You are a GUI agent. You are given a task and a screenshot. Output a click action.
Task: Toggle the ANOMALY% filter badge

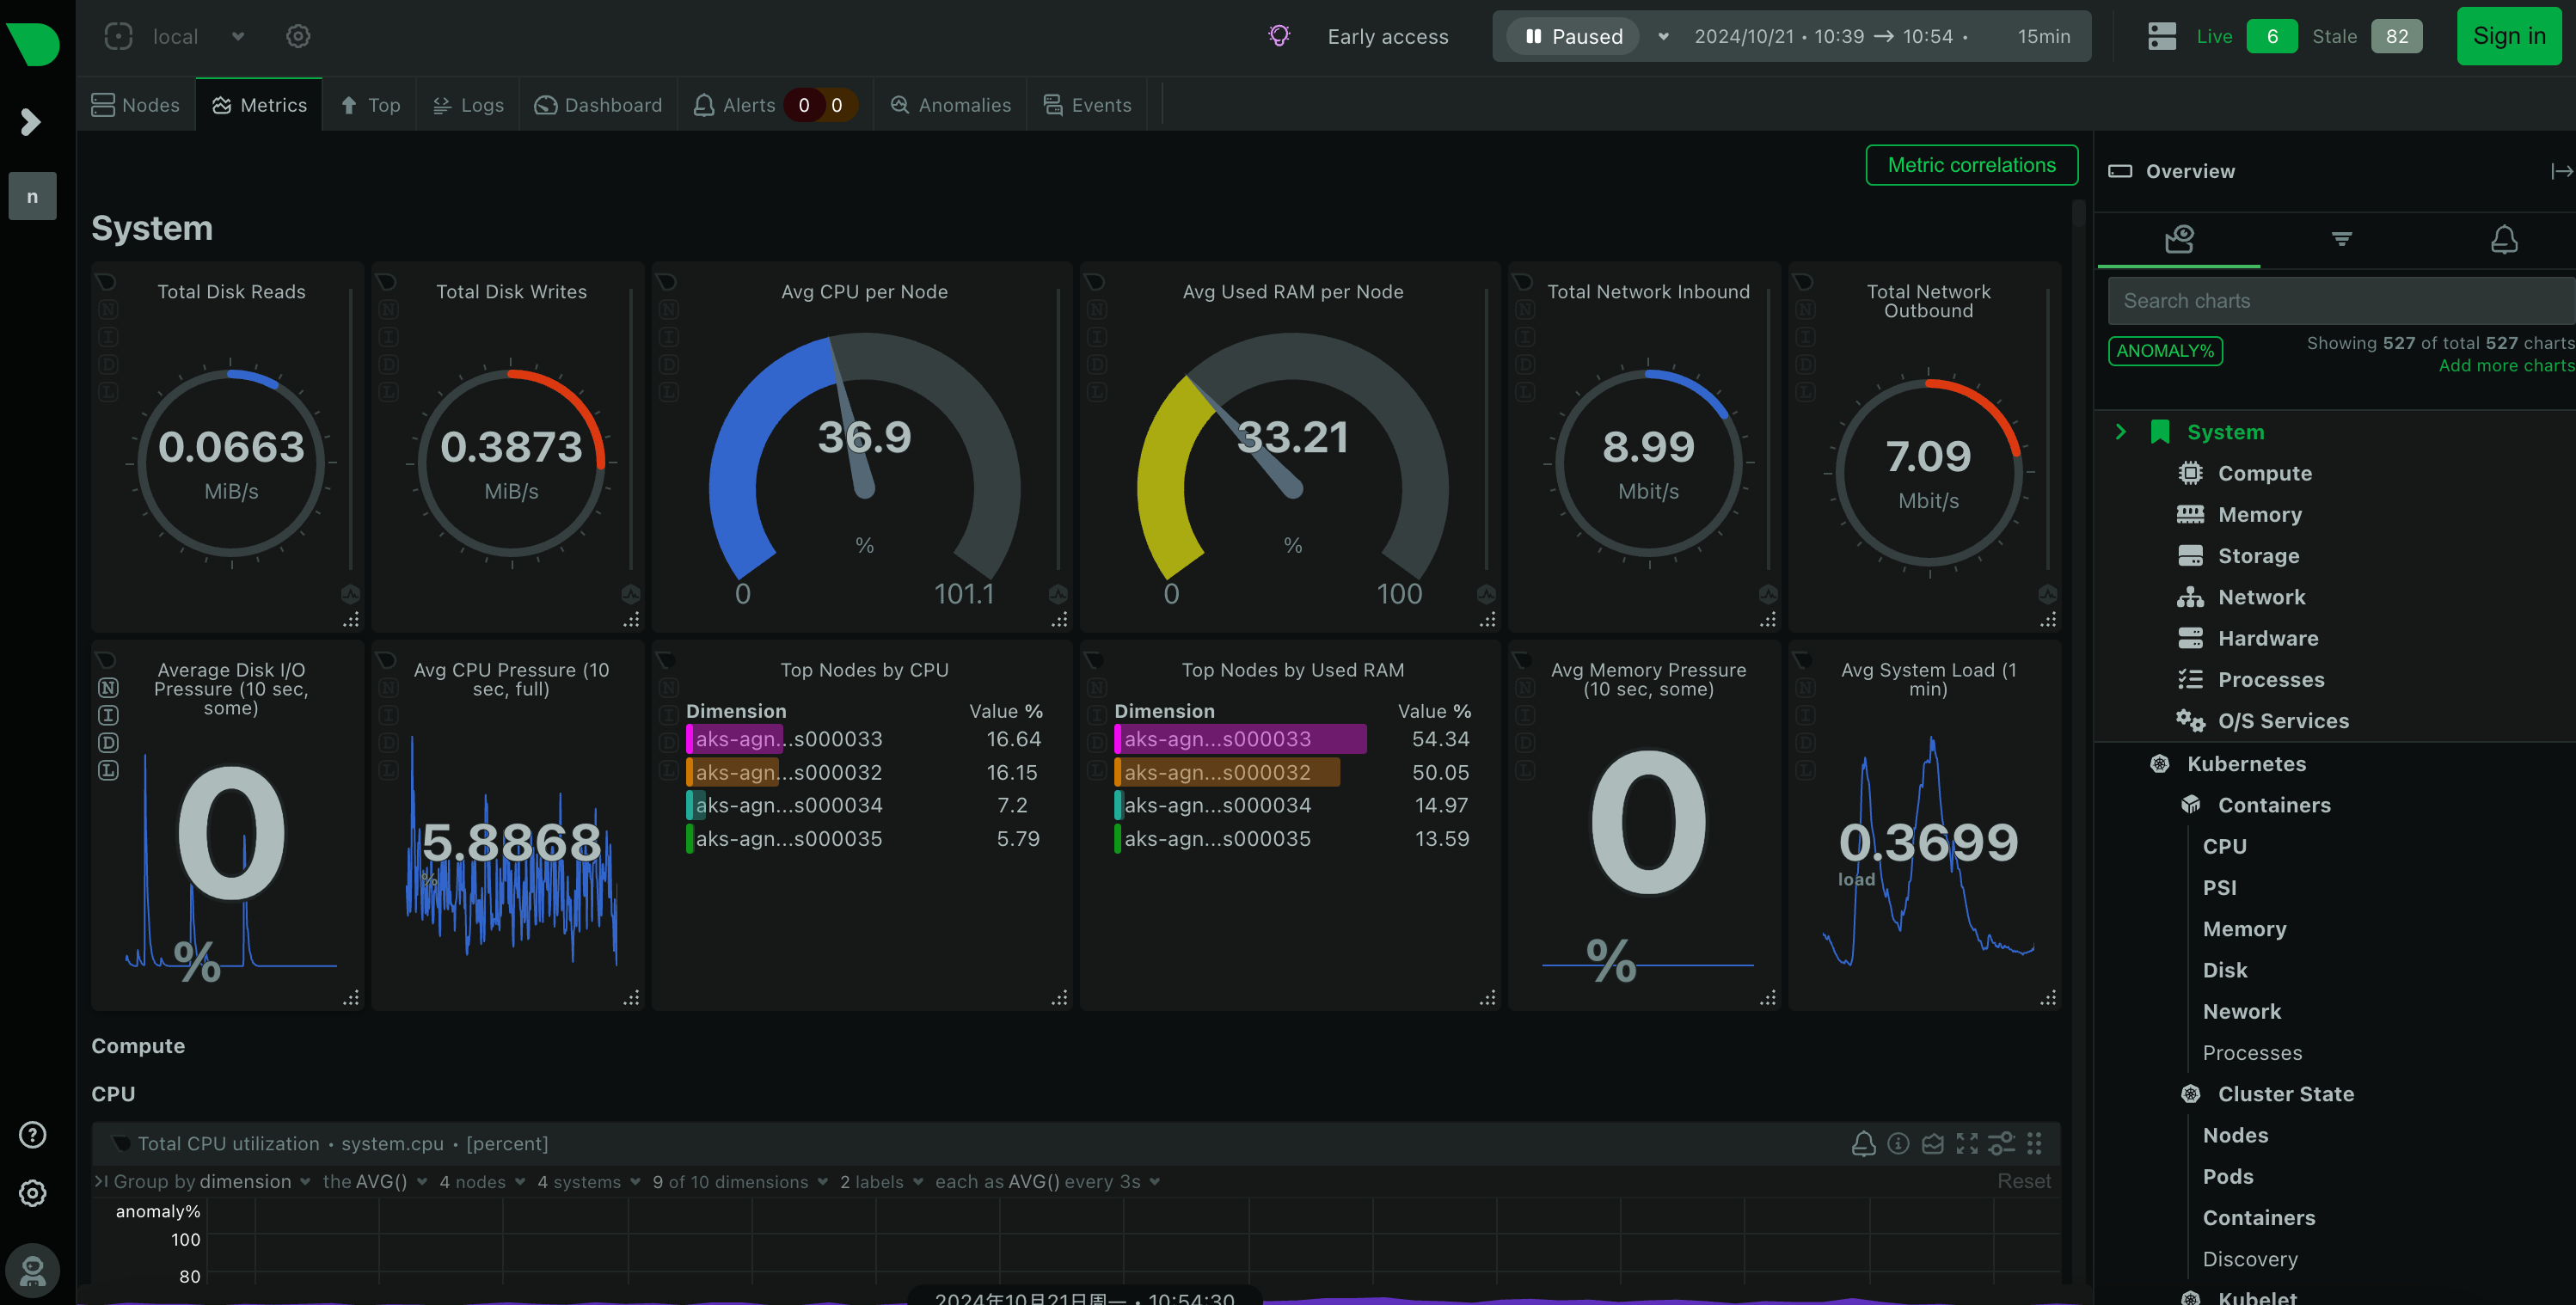click(2165, 350)
